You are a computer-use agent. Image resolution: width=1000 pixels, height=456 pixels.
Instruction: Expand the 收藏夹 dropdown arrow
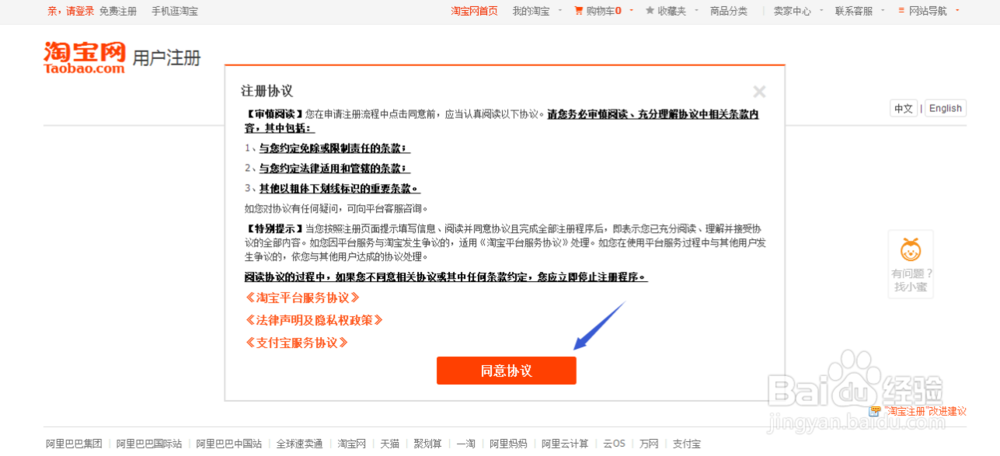[x=696, y=10]
